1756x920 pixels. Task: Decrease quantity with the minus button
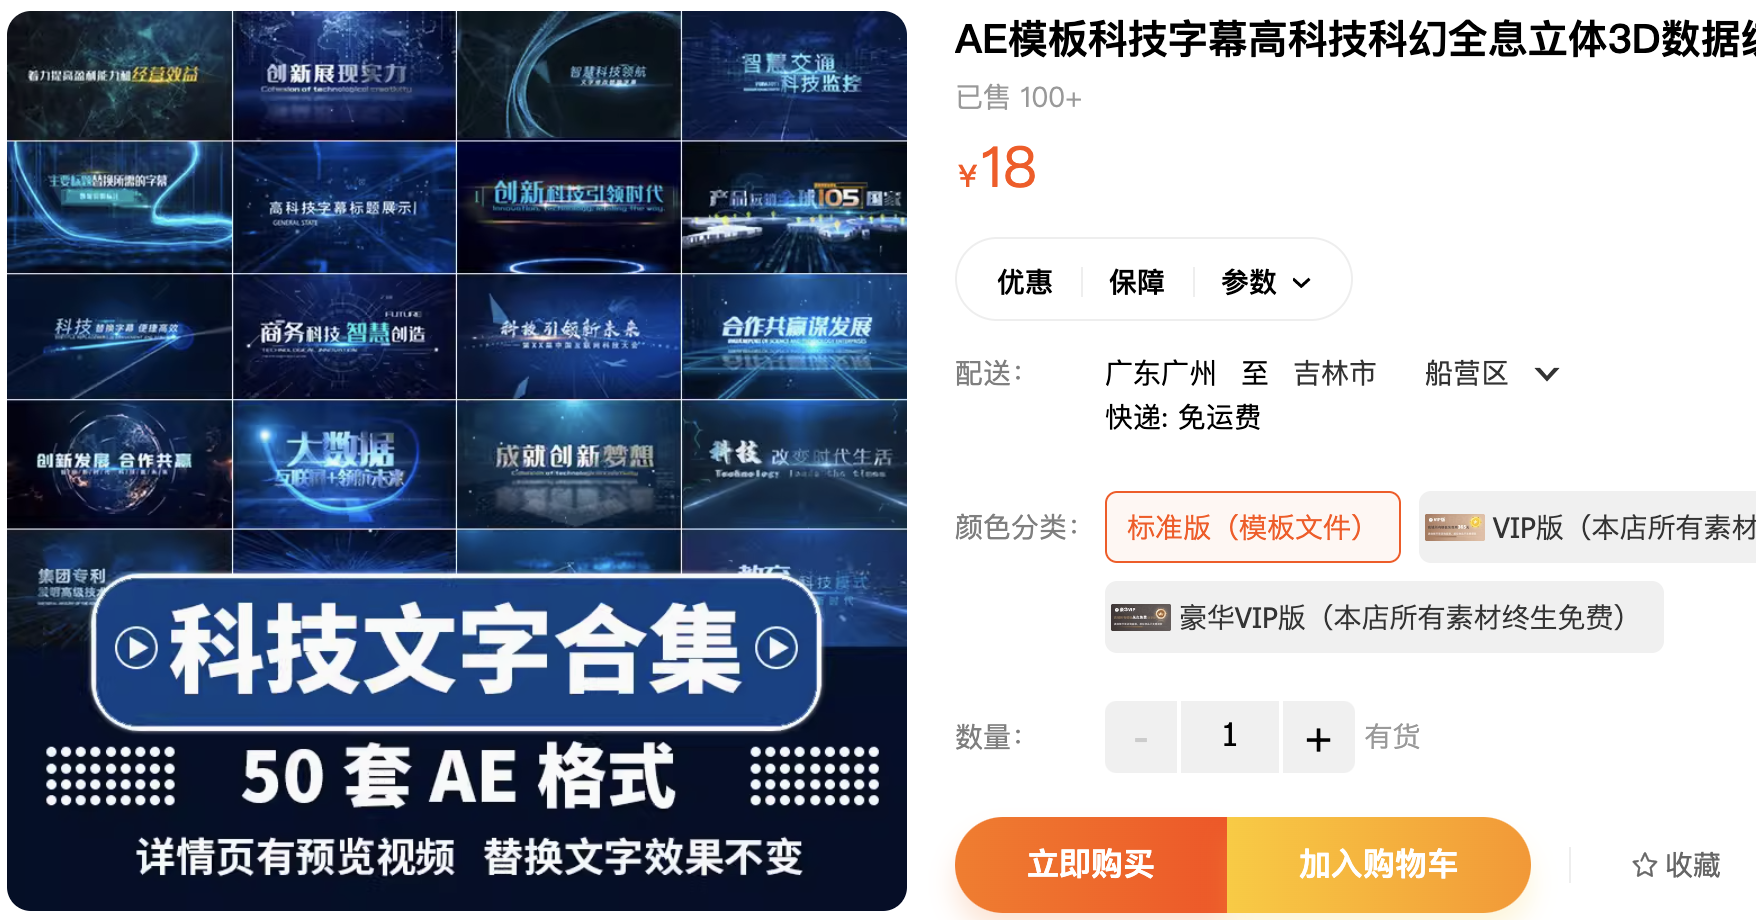coord(1141,737)
